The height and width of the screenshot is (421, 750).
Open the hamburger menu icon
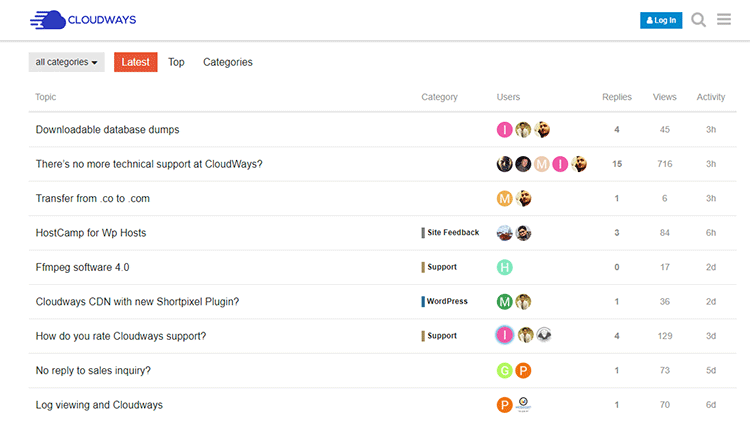click(724, 19)
